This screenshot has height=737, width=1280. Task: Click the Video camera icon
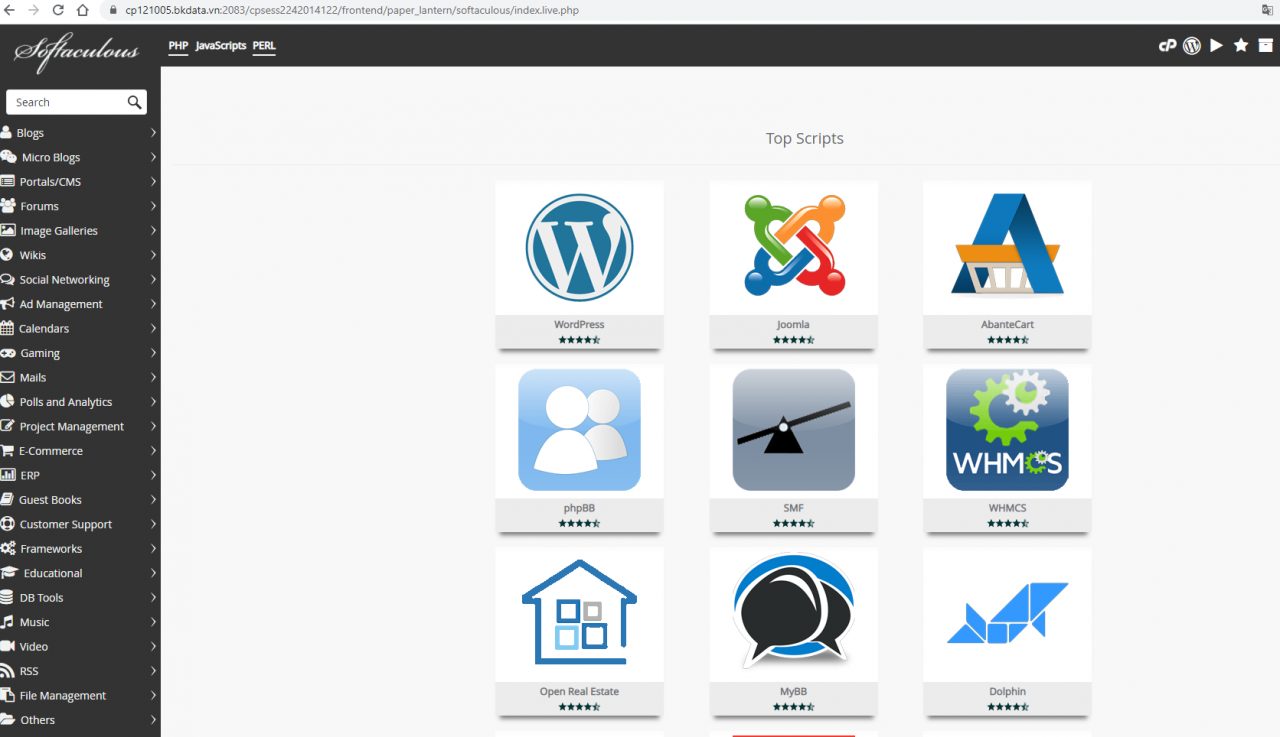pos(8,646)
